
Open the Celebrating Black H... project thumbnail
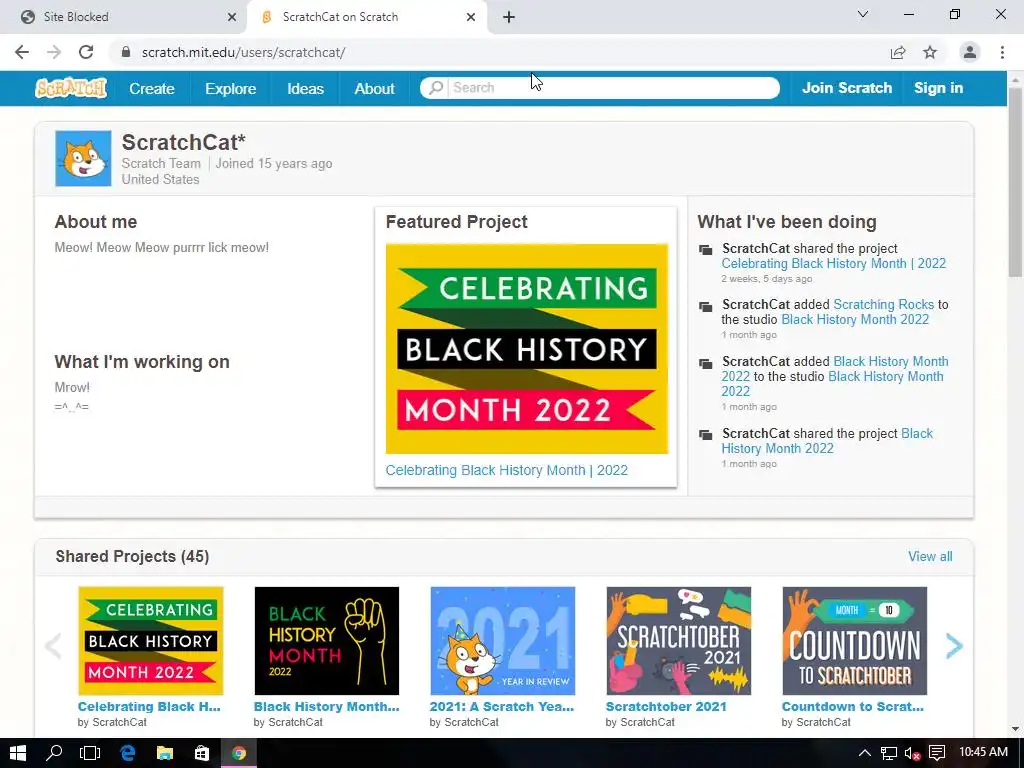point(151,641)
